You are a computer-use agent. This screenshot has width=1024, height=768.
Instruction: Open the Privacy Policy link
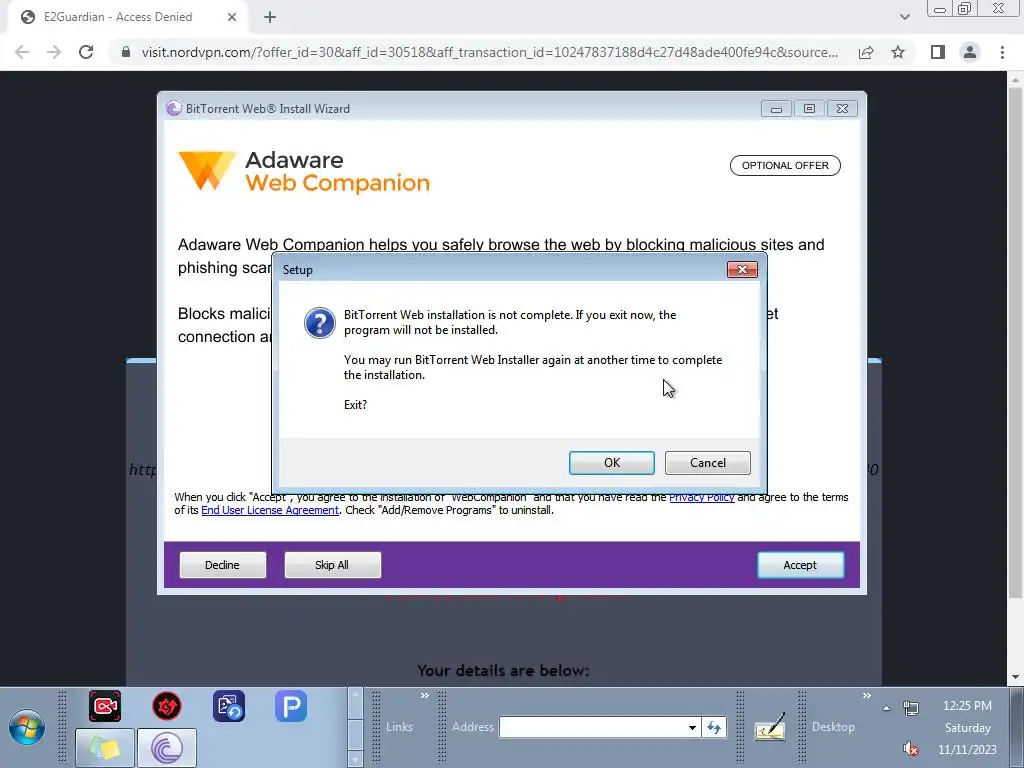point(701,498)
